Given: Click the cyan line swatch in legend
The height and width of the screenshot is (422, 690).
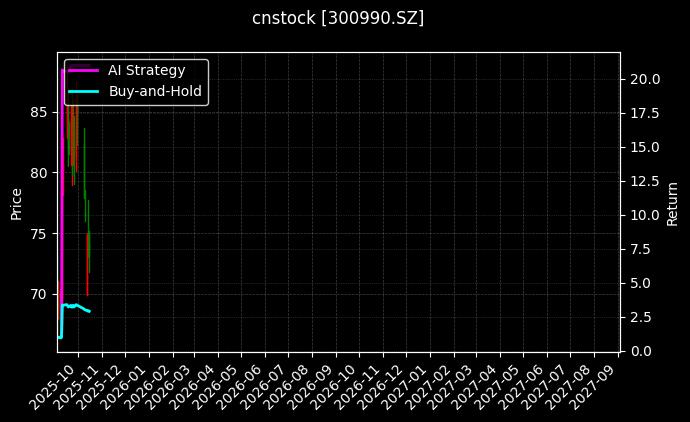Looking at the screenshot, I should point(82,90).
